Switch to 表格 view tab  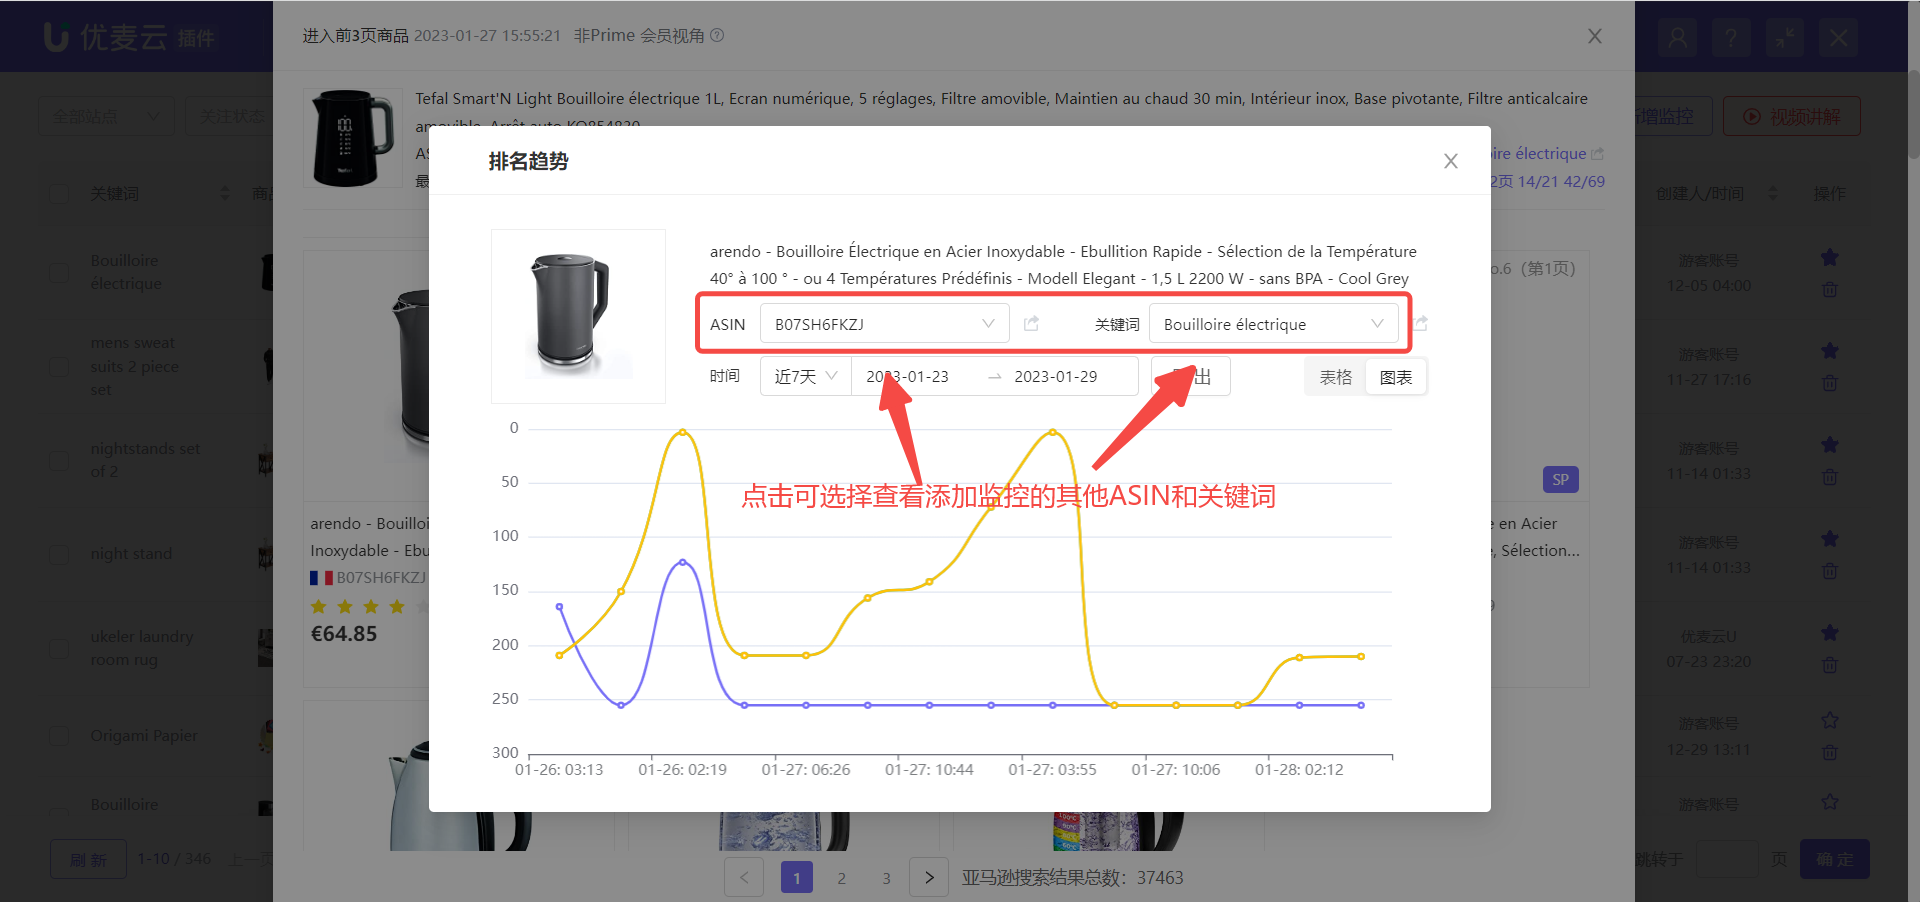(x=1335, y=377)
